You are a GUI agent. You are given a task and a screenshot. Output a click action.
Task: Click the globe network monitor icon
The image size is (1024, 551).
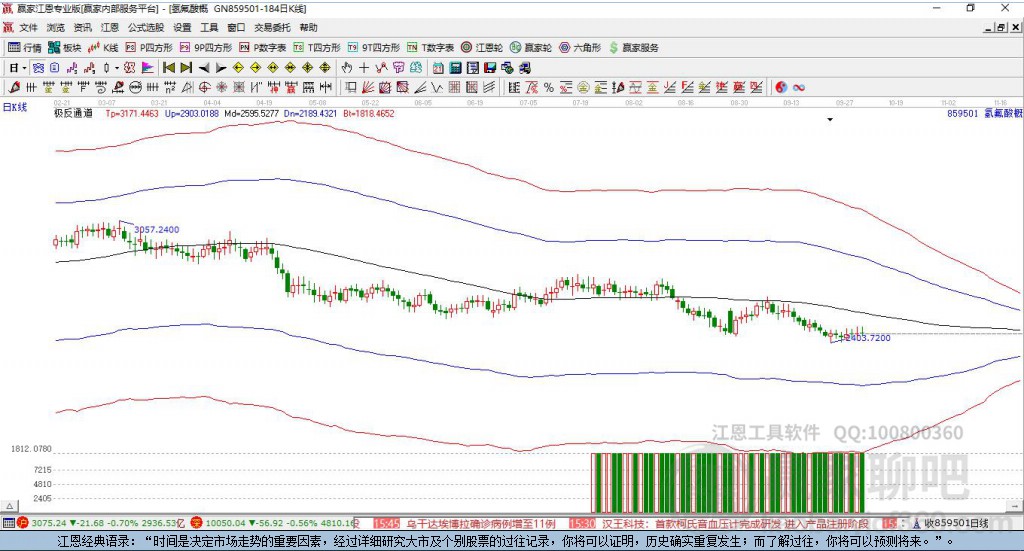coord(507,68)
